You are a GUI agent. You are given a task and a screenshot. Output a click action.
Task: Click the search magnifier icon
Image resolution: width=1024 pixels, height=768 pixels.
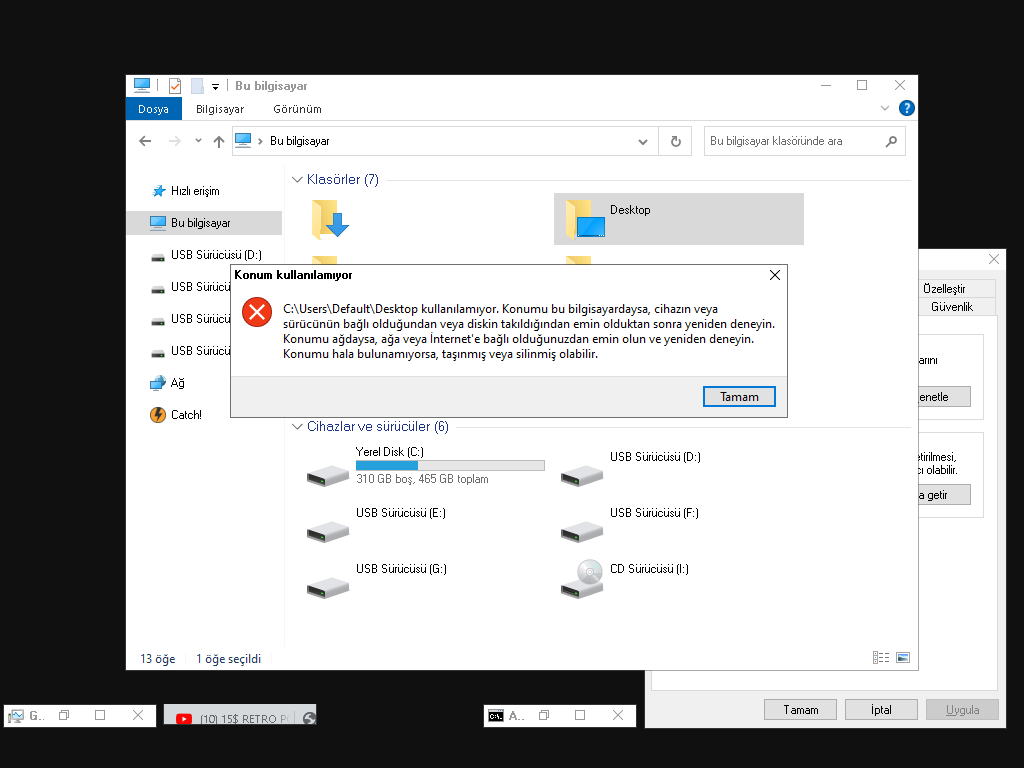click(891, 141)
